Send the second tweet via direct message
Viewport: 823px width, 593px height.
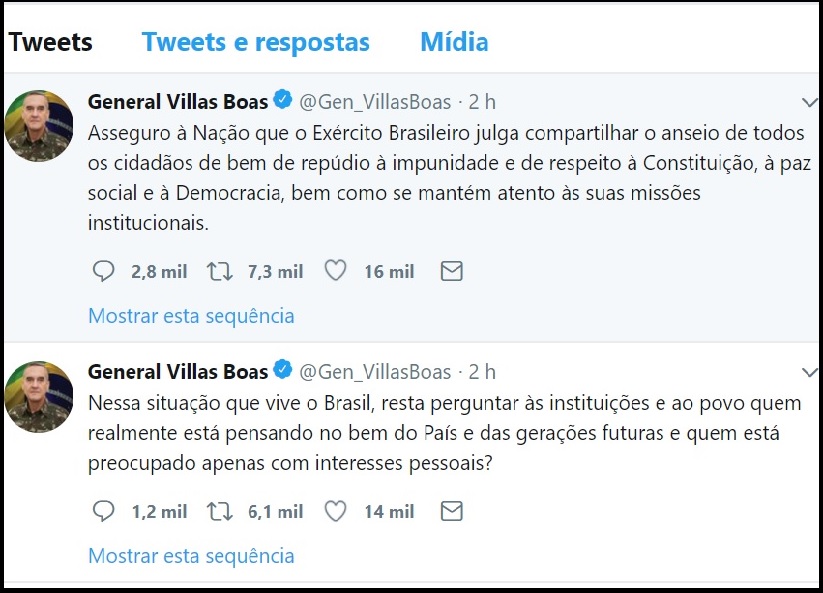(452, 512)
